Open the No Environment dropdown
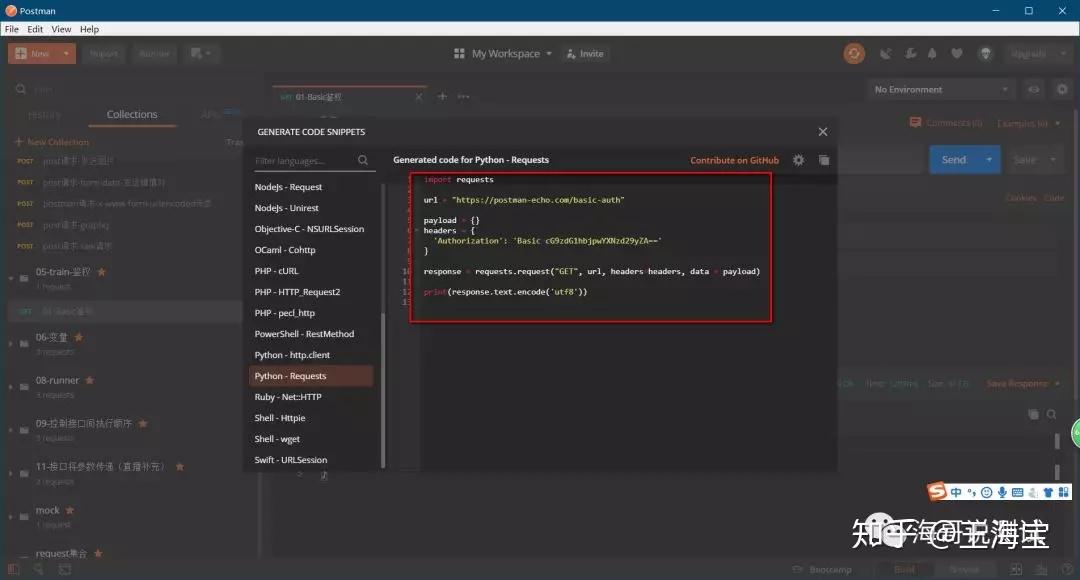1080x580 pixels. click(942, 90)
